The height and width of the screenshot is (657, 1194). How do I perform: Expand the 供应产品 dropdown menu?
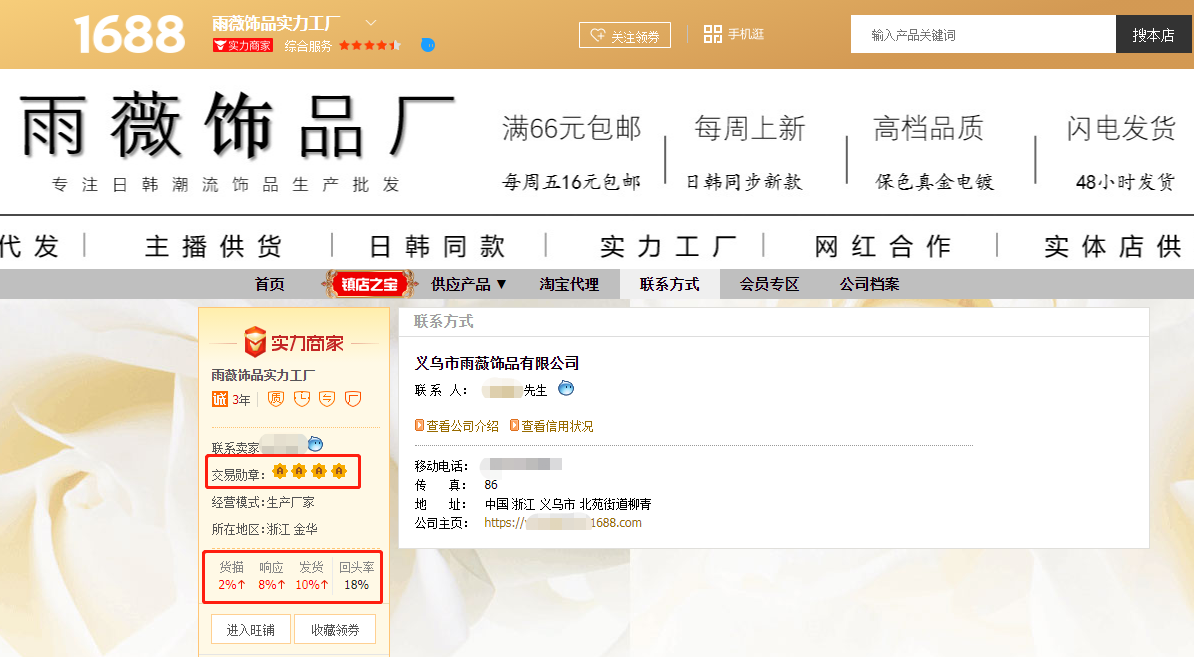click(x=468, y=284)
